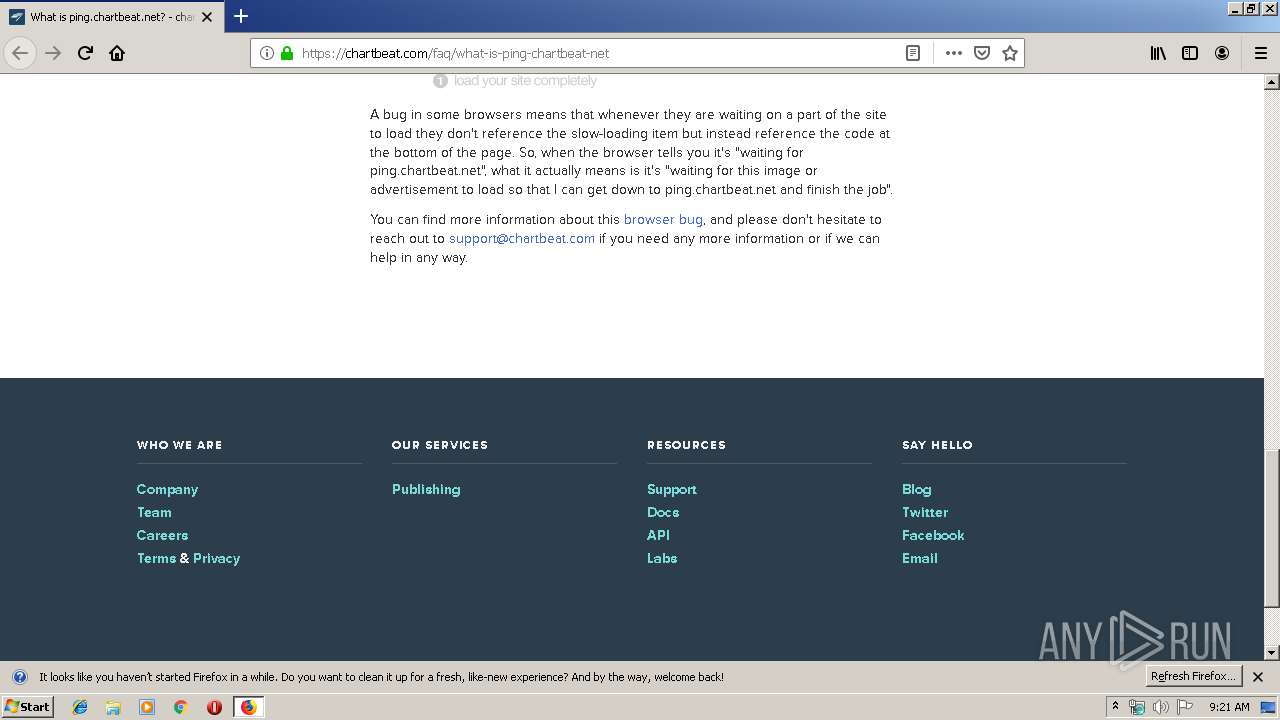Open the Blog link in footer
Screen dimensions: 1280x720
pos(916,489)
